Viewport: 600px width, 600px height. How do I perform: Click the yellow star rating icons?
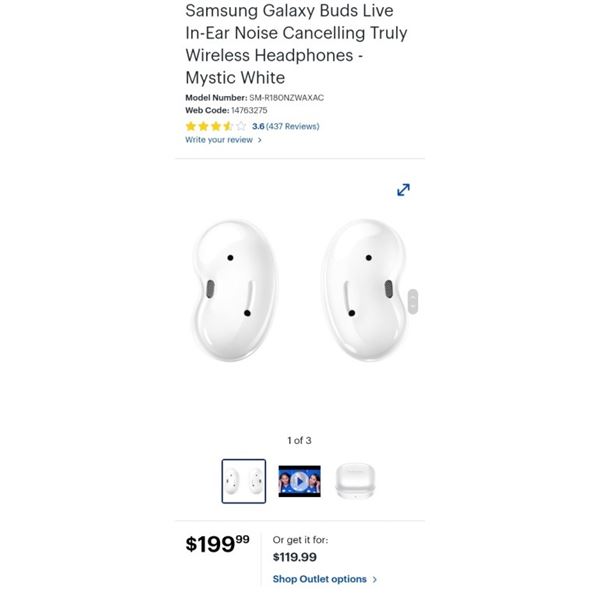215,126
